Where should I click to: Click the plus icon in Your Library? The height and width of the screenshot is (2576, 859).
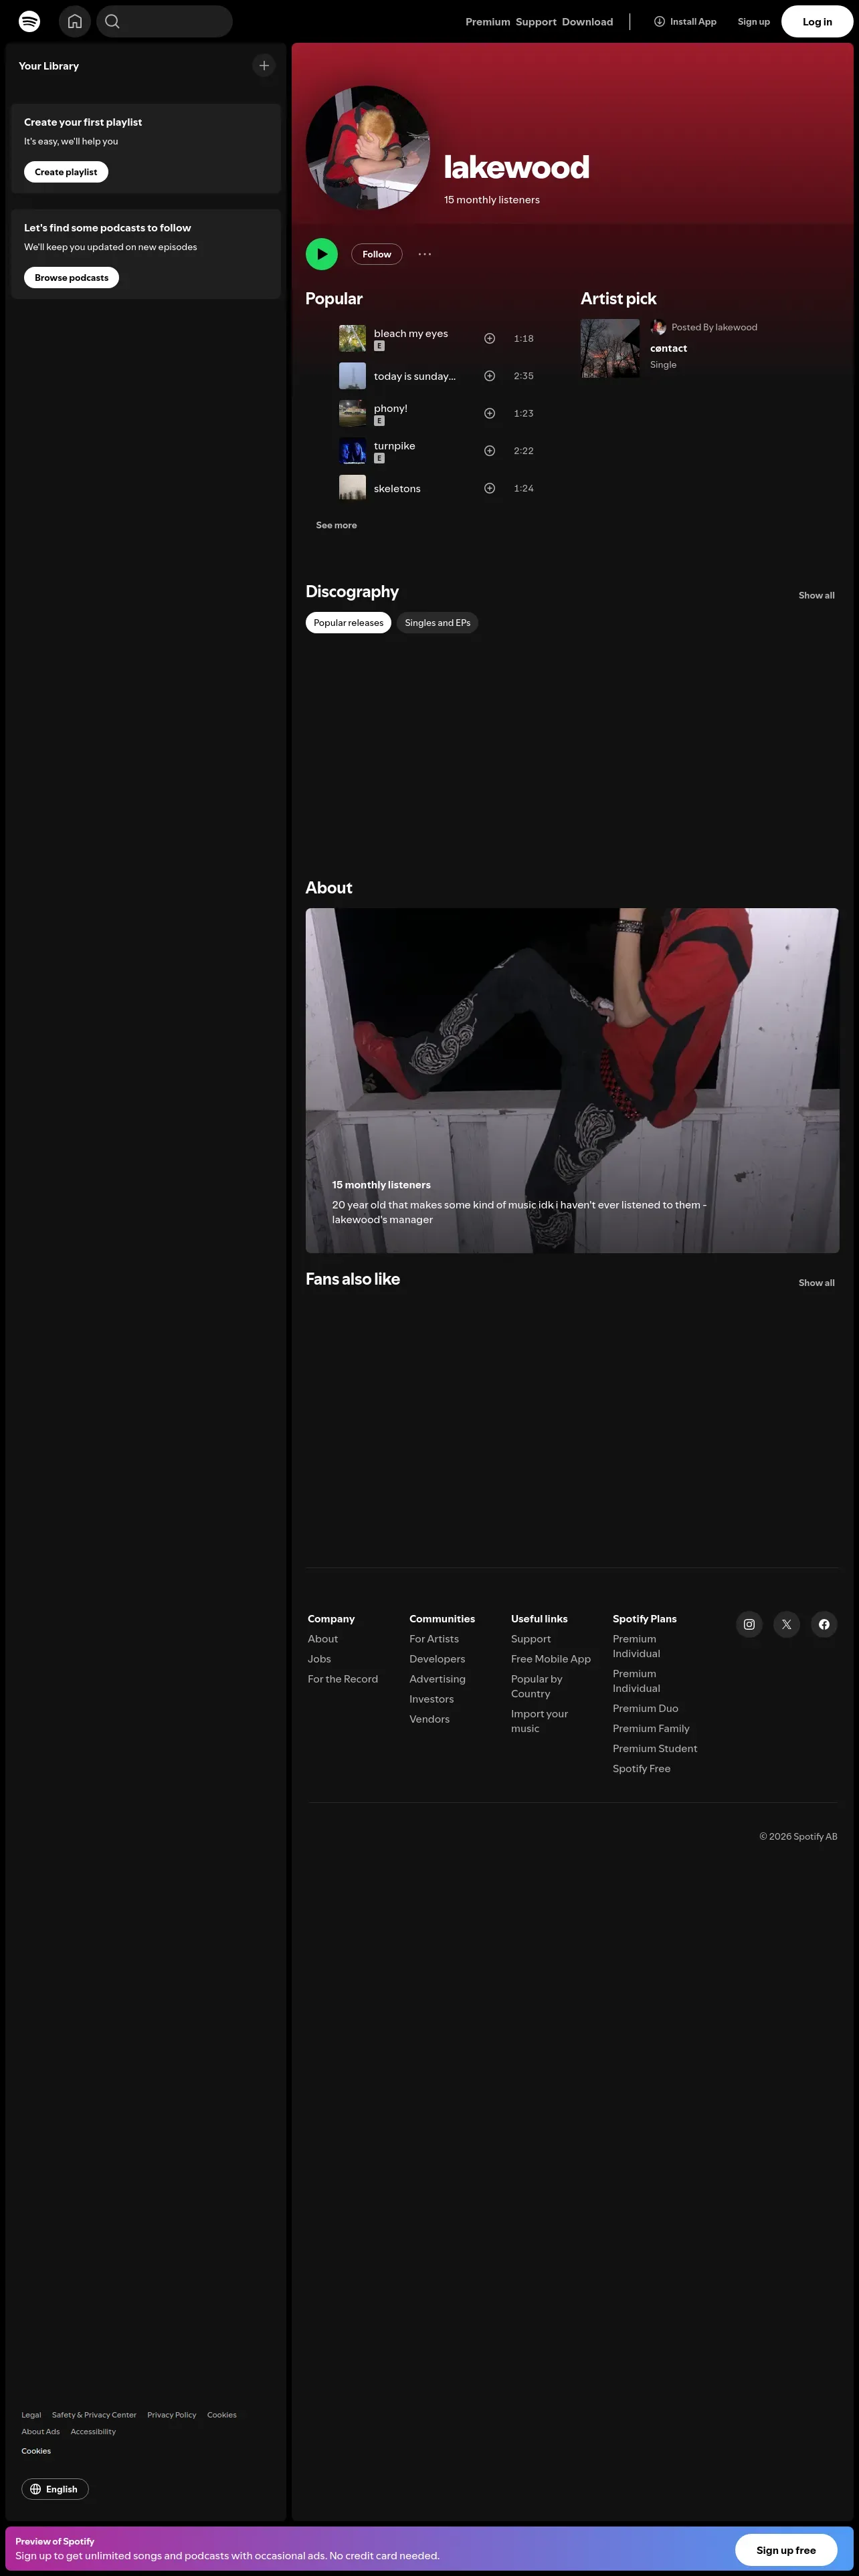(x=264, y=66)
